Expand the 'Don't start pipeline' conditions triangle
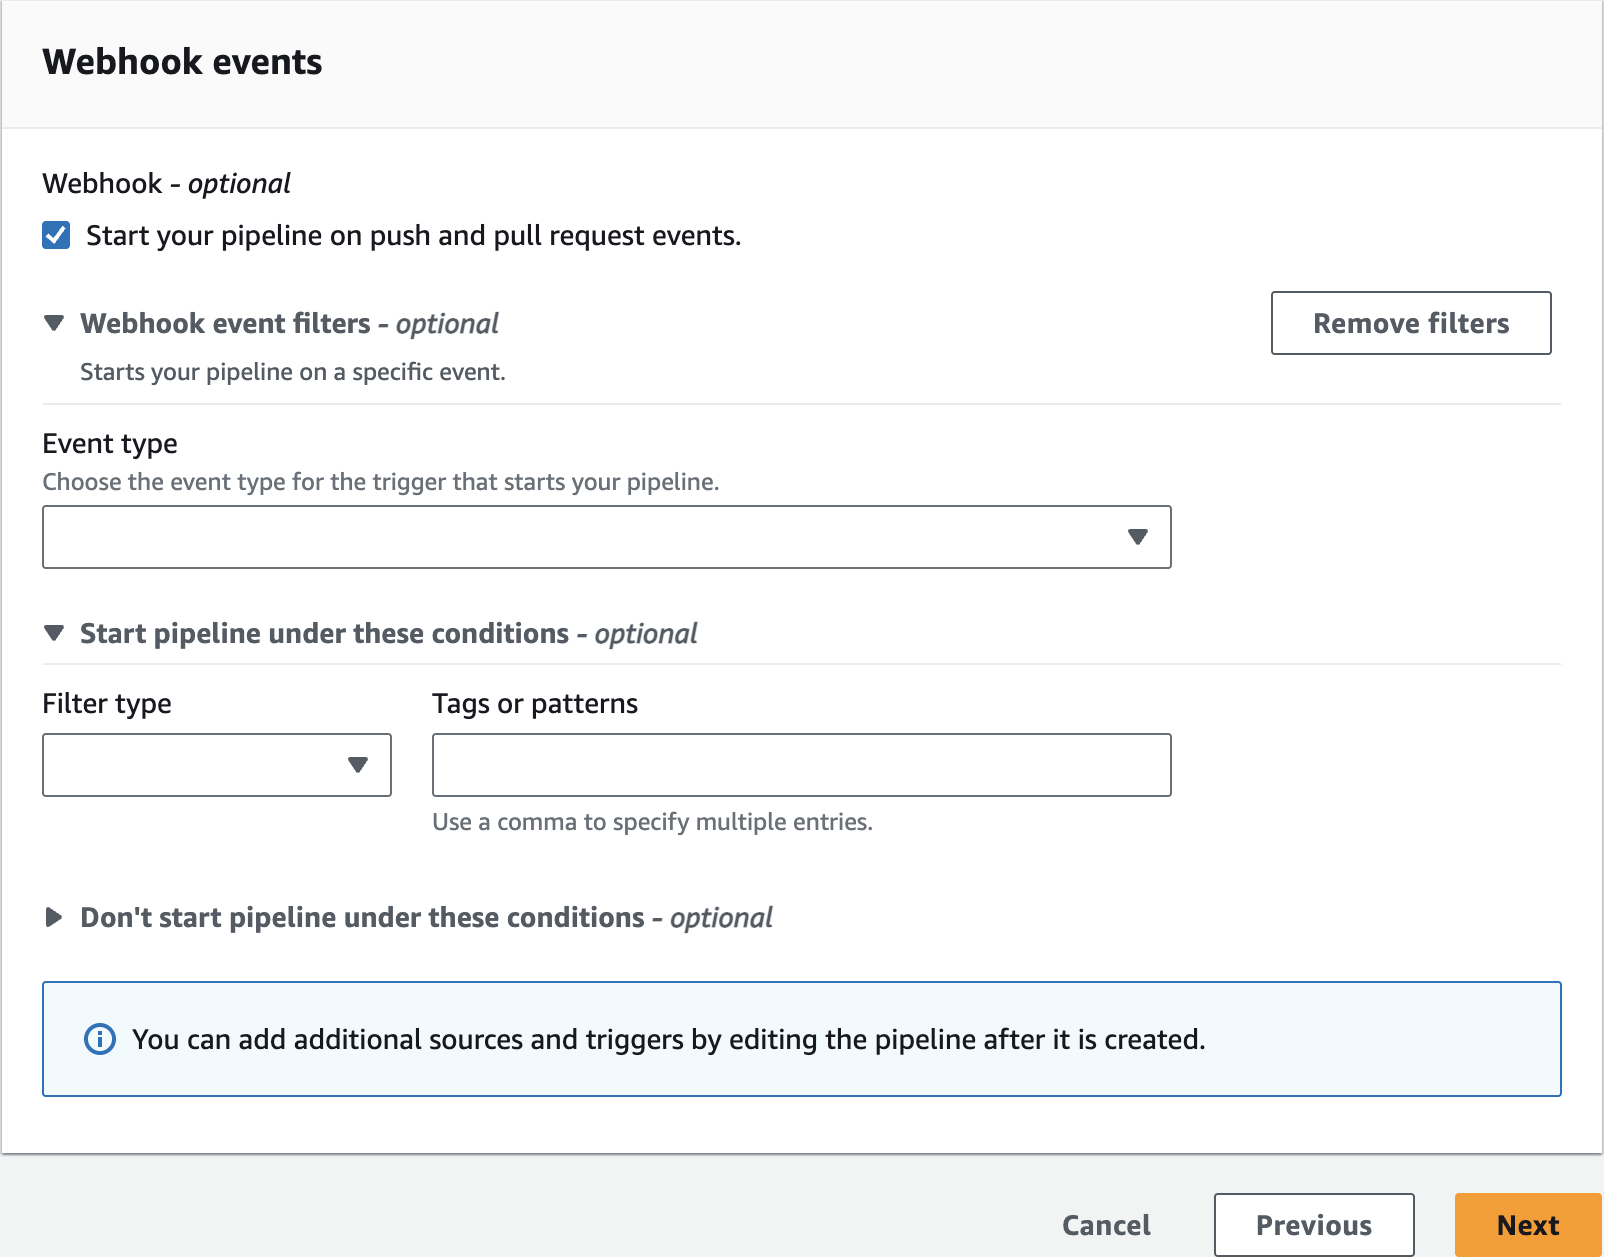 click(x=55, y=917)
